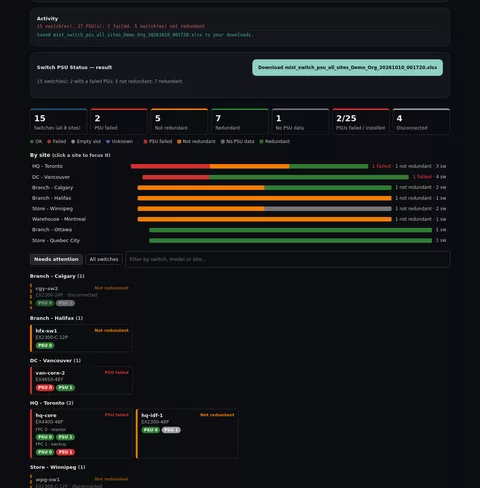Open the hq-core switch card
Image resolution: width=480 pixels, height=488 pixels.
tap(81, 434)
